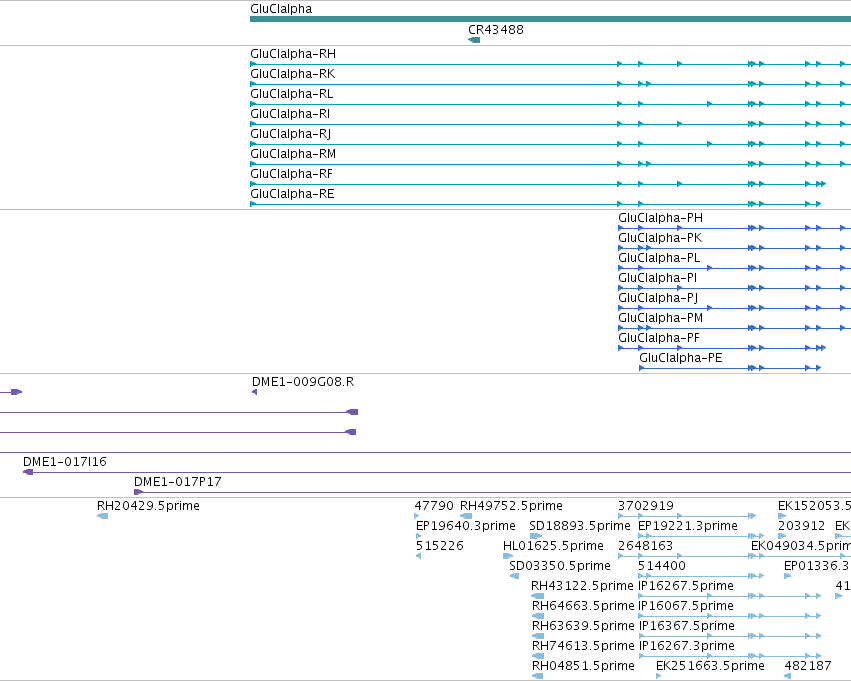Click the RH20429.5prime EST label

coord(148,506)
